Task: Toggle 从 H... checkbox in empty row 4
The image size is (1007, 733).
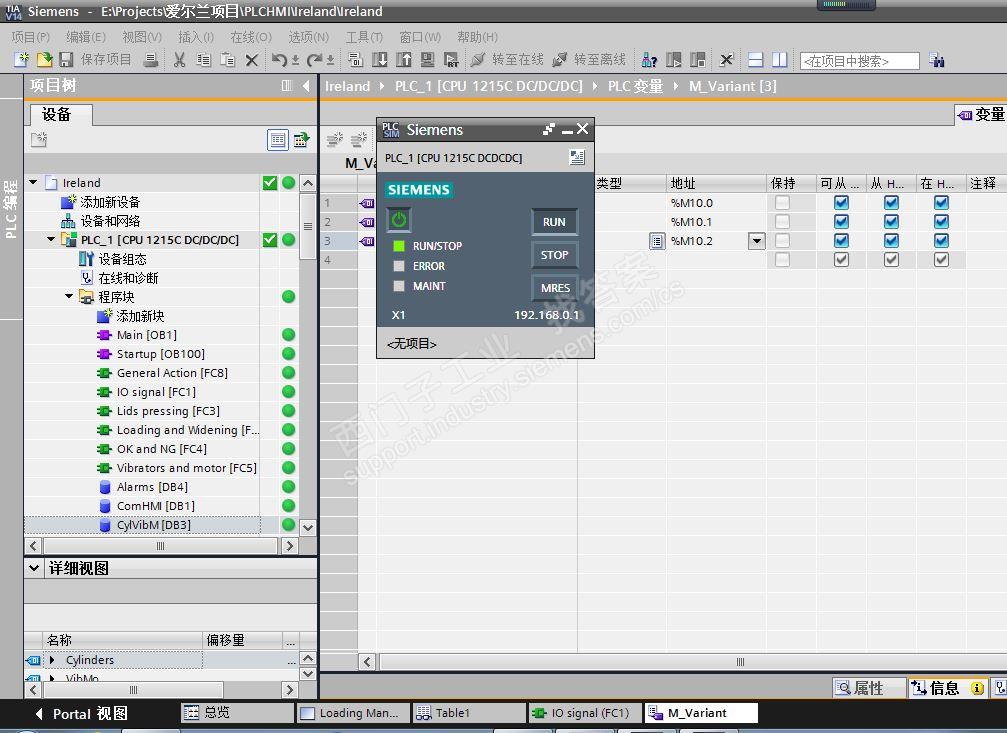Action: [x=891, y=260]
